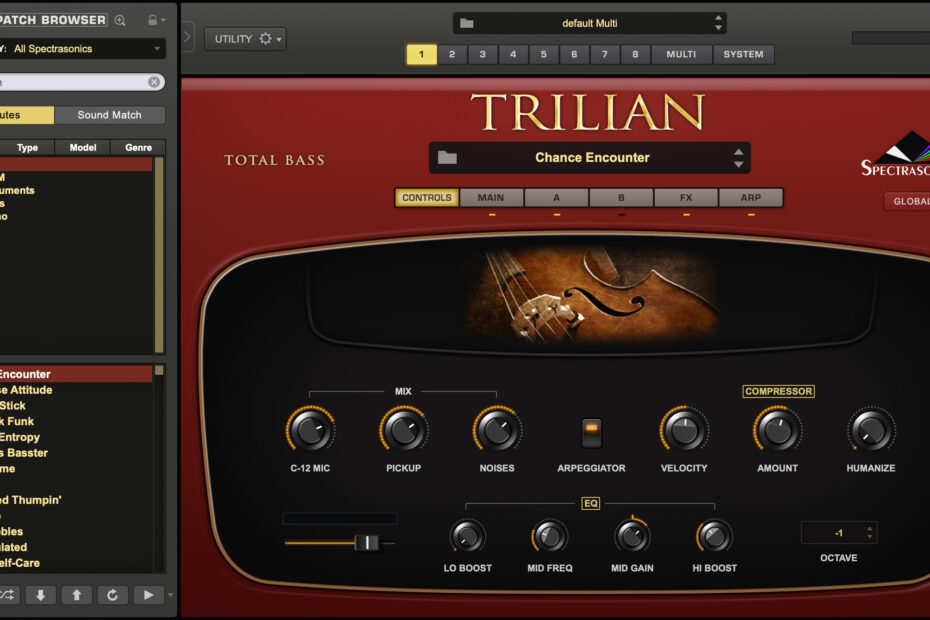Click the MID FREQ EQ knob
The image size is (930, 620).
pos(550,536)
